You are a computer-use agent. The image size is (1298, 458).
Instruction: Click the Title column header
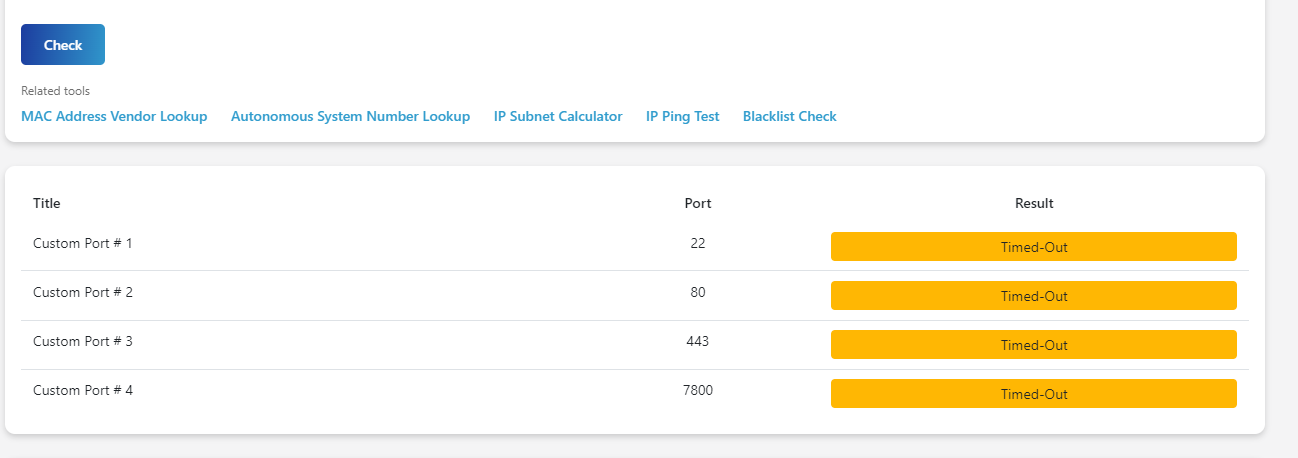(x=47, y=203)
